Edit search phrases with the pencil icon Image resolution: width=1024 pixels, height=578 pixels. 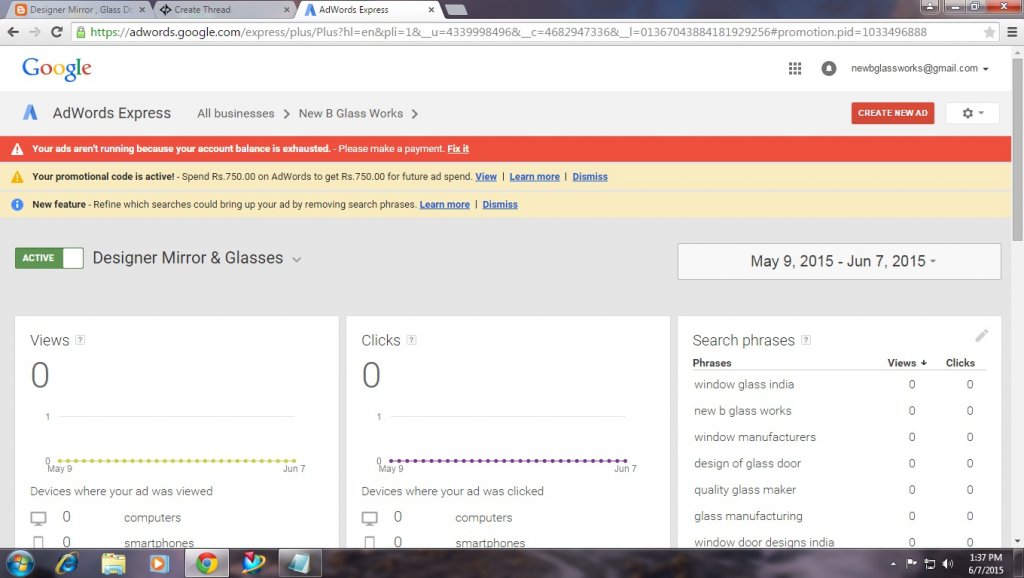click(x=981, y=336)
